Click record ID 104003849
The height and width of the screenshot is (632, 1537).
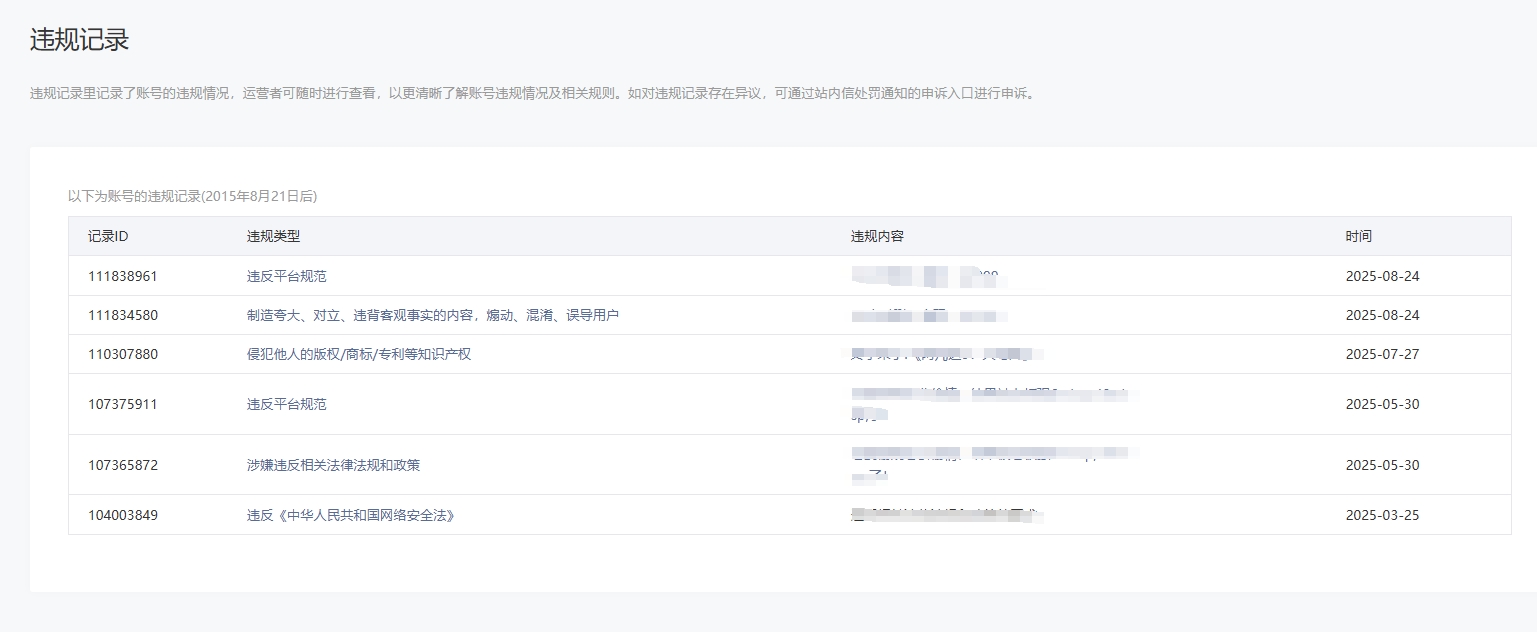point(123,515)
